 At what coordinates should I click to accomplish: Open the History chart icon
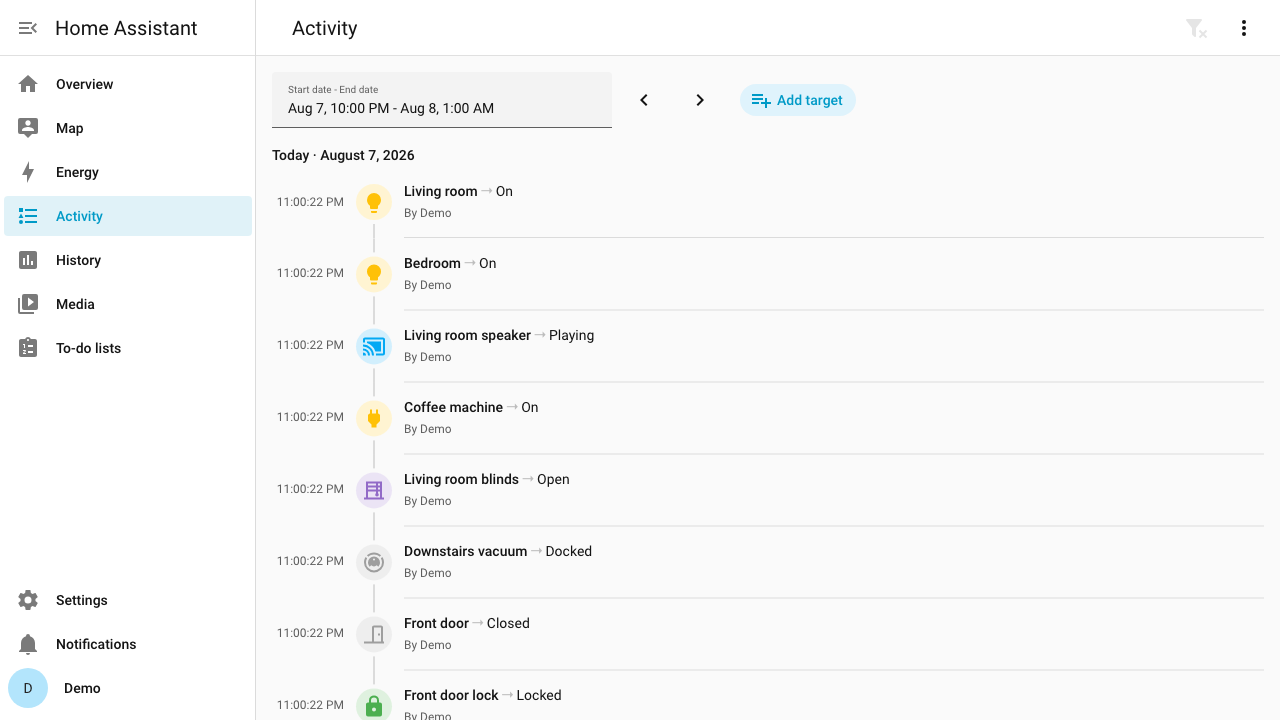pos(28,260)
